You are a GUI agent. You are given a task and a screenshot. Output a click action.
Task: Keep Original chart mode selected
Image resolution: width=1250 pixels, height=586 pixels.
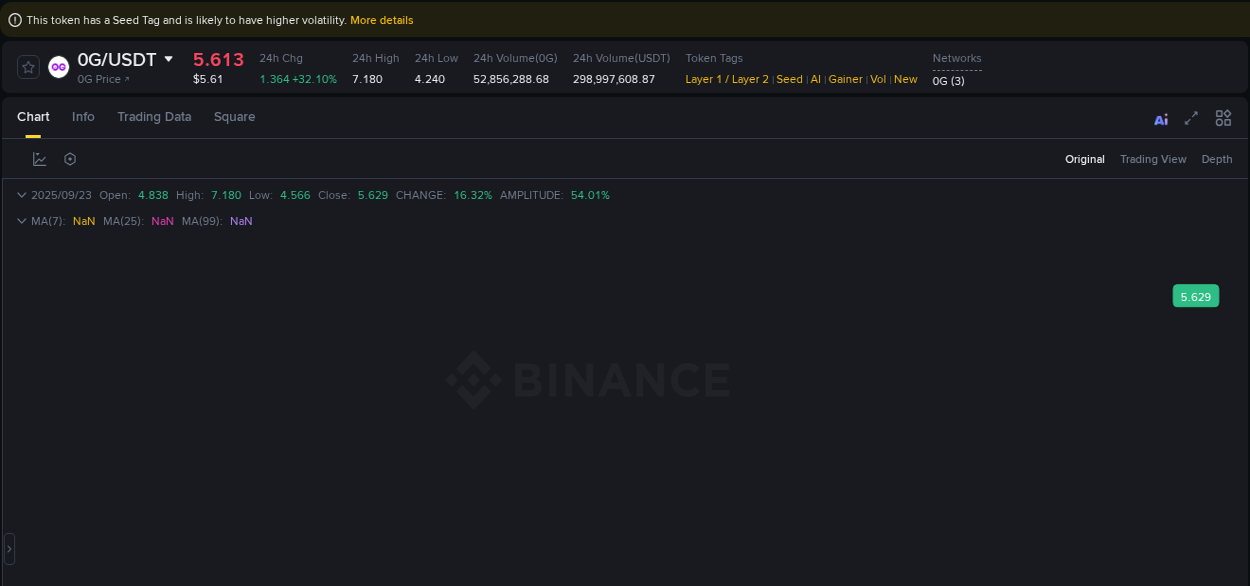pos(1084,158)
